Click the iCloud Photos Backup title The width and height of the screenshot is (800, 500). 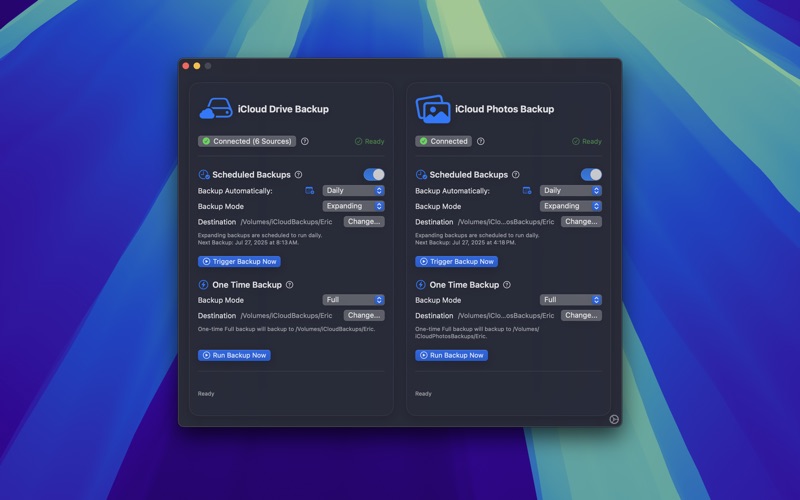[x=505, y=109]
